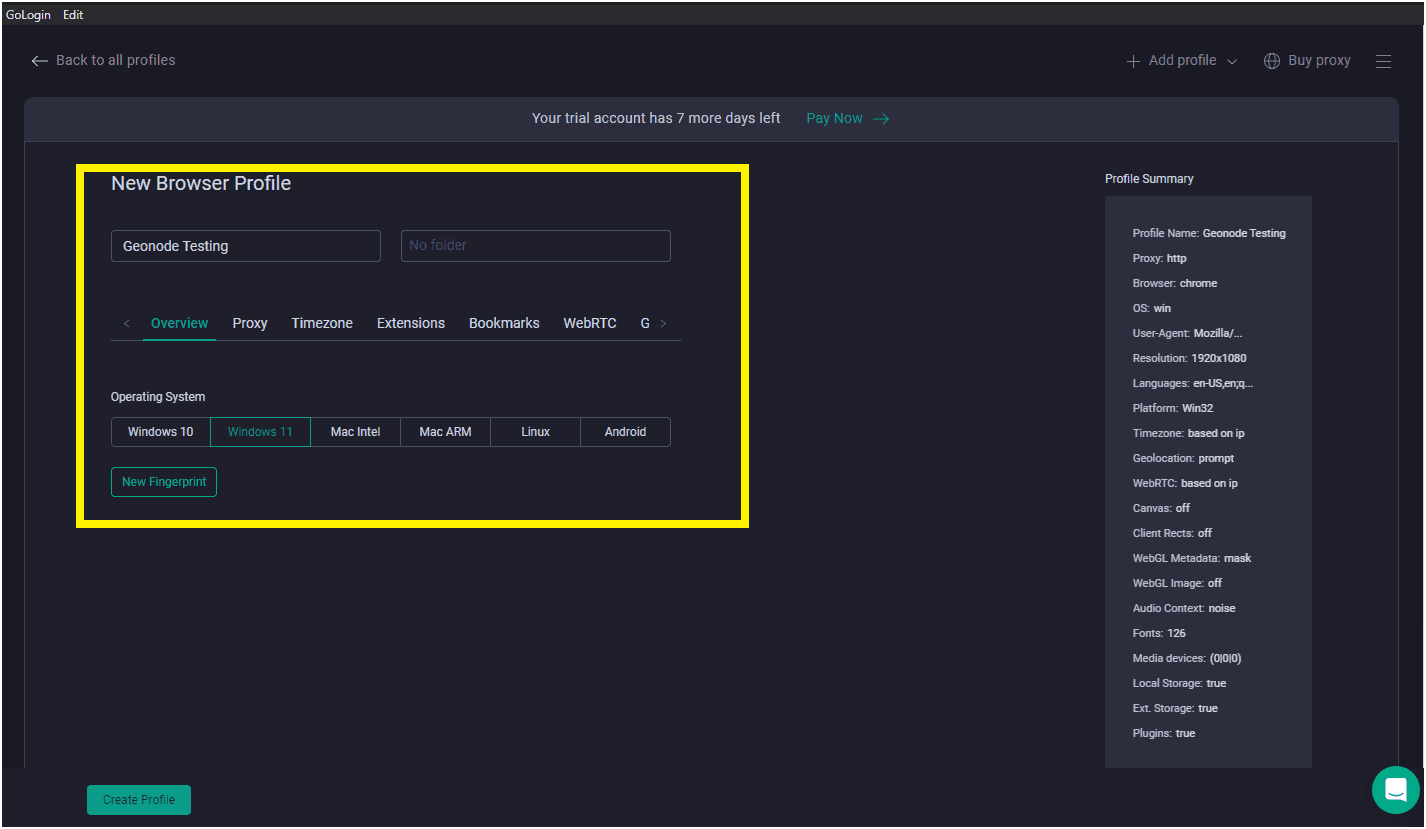The width and height of the screenshot is (1426, 829).
Task: Click the Create Profile button
Action: tap(138, 799)
